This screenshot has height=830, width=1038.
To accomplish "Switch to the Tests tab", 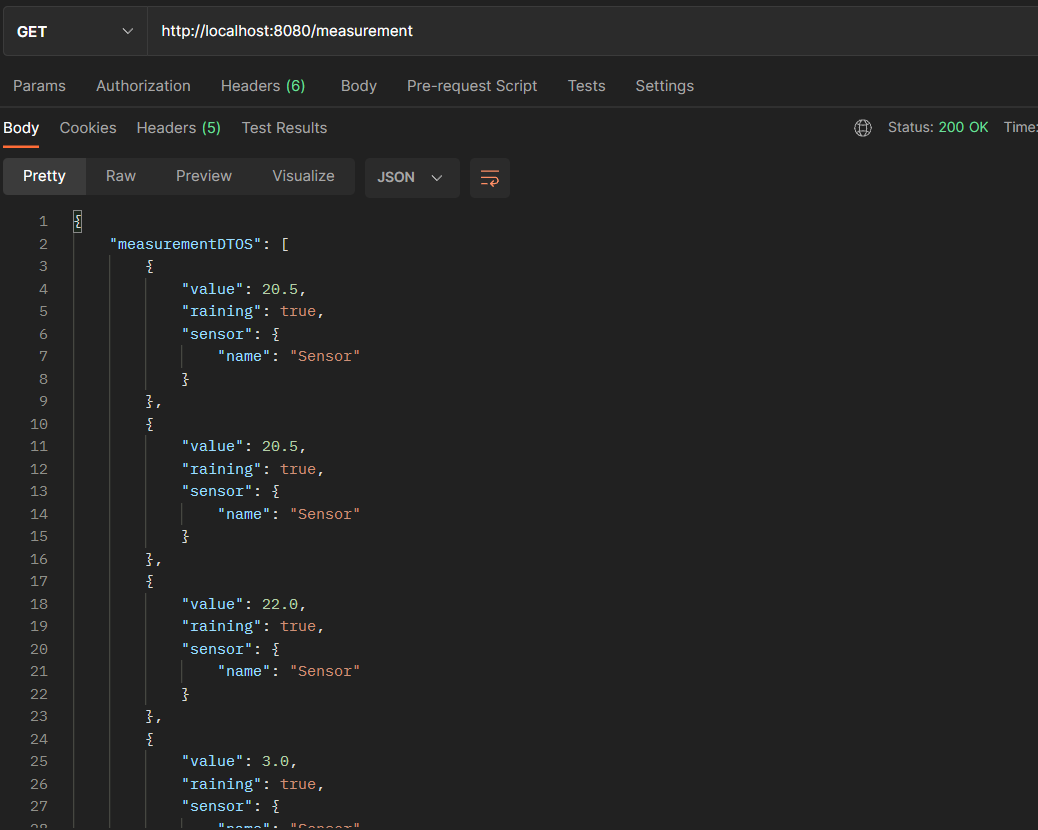I will coord(587,86).
